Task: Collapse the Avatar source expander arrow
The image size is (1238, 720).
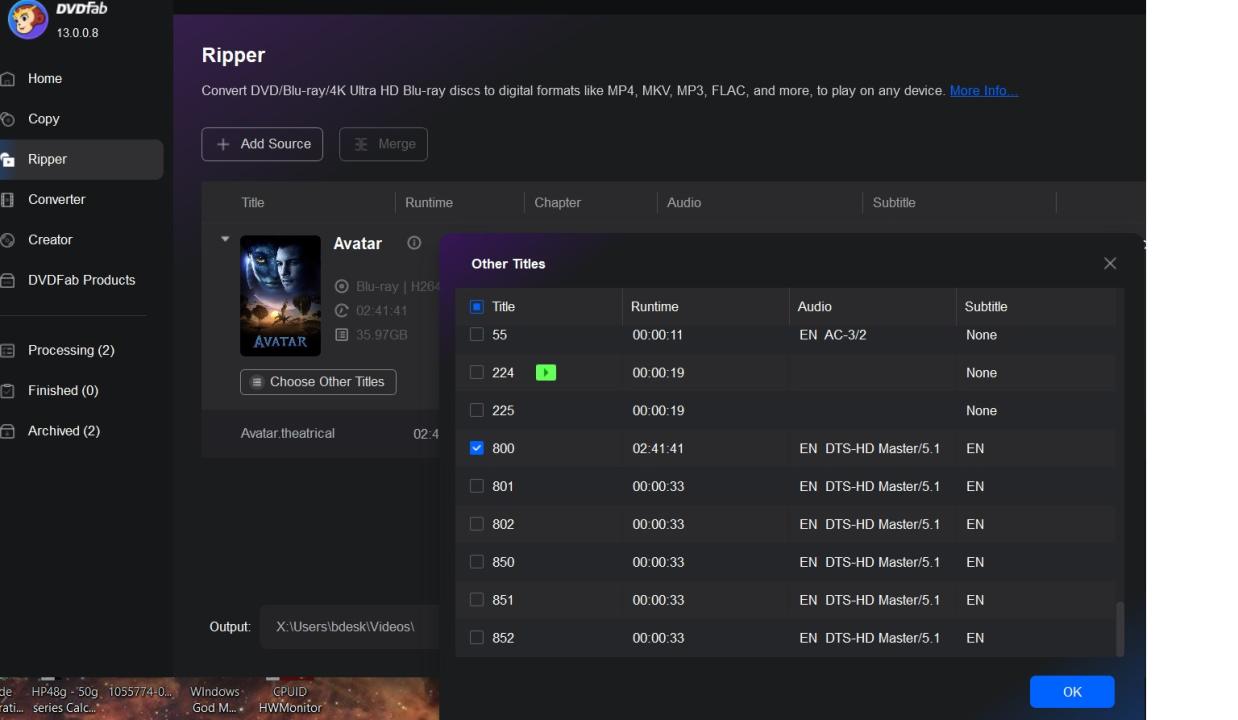Action: (225, 239)
